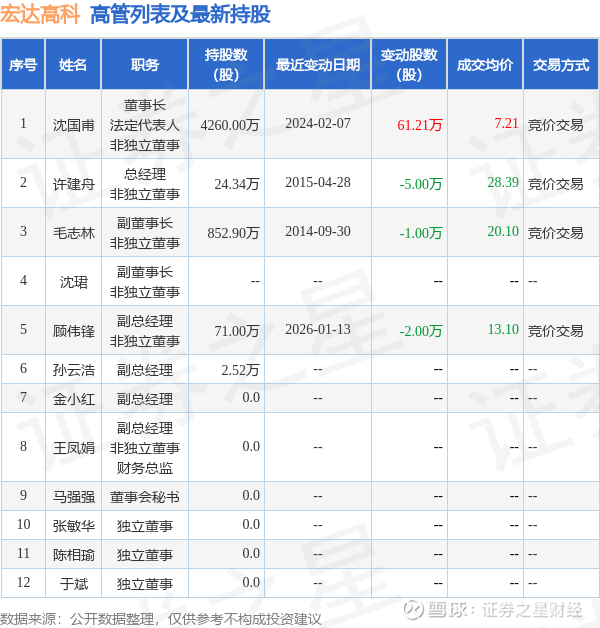Click the 最近变动日期 column header
Viewport: 600px width, 628px height.
pos(318,64)
